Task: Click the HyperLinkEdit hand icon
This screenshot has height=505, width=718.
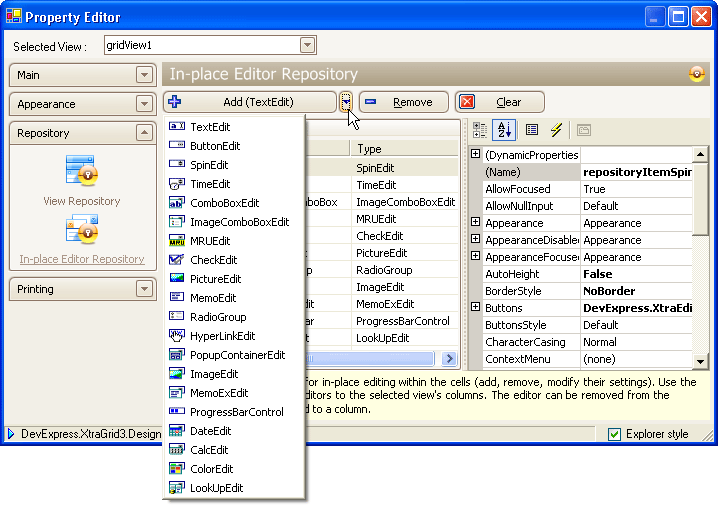Action: [177, 336]
